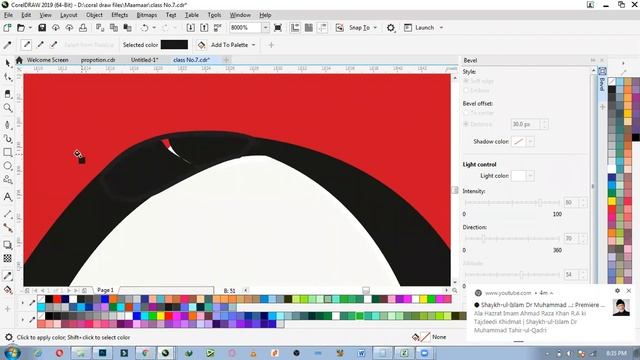Open the Light color dropdown
The width and height of the screenshot is (640, 360).
point(530,176)
